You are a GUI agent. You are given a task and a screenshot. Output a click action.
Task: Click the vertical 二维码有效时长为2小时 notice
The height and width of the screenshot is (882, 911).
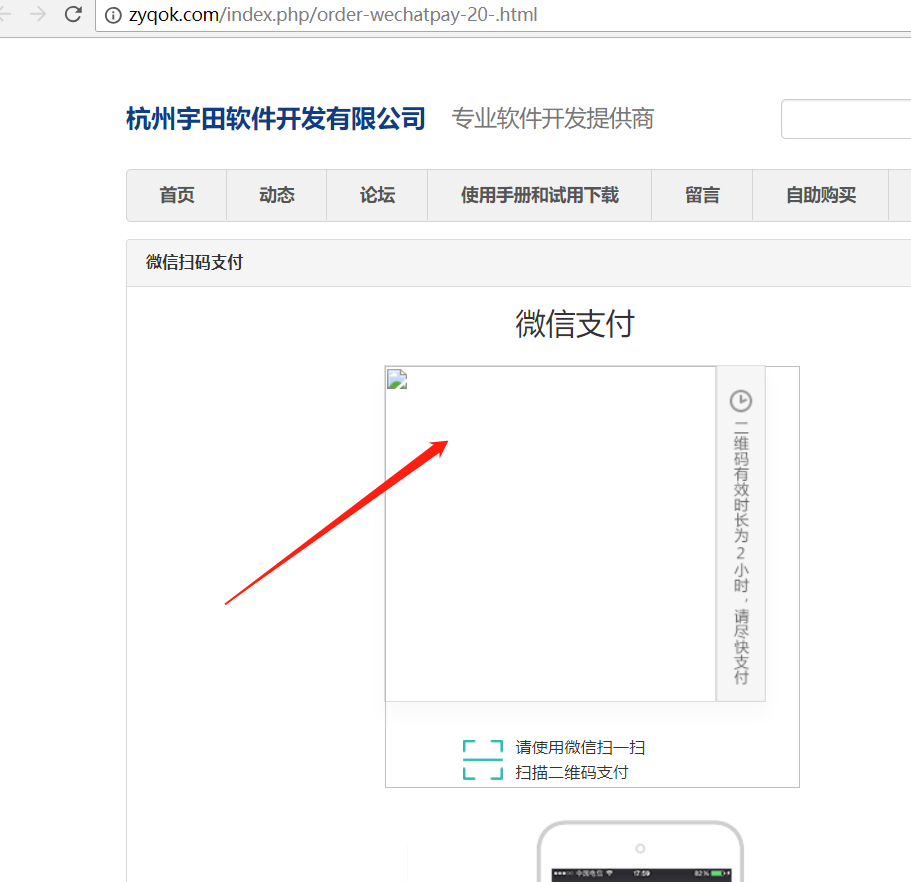tap(741, 552)
